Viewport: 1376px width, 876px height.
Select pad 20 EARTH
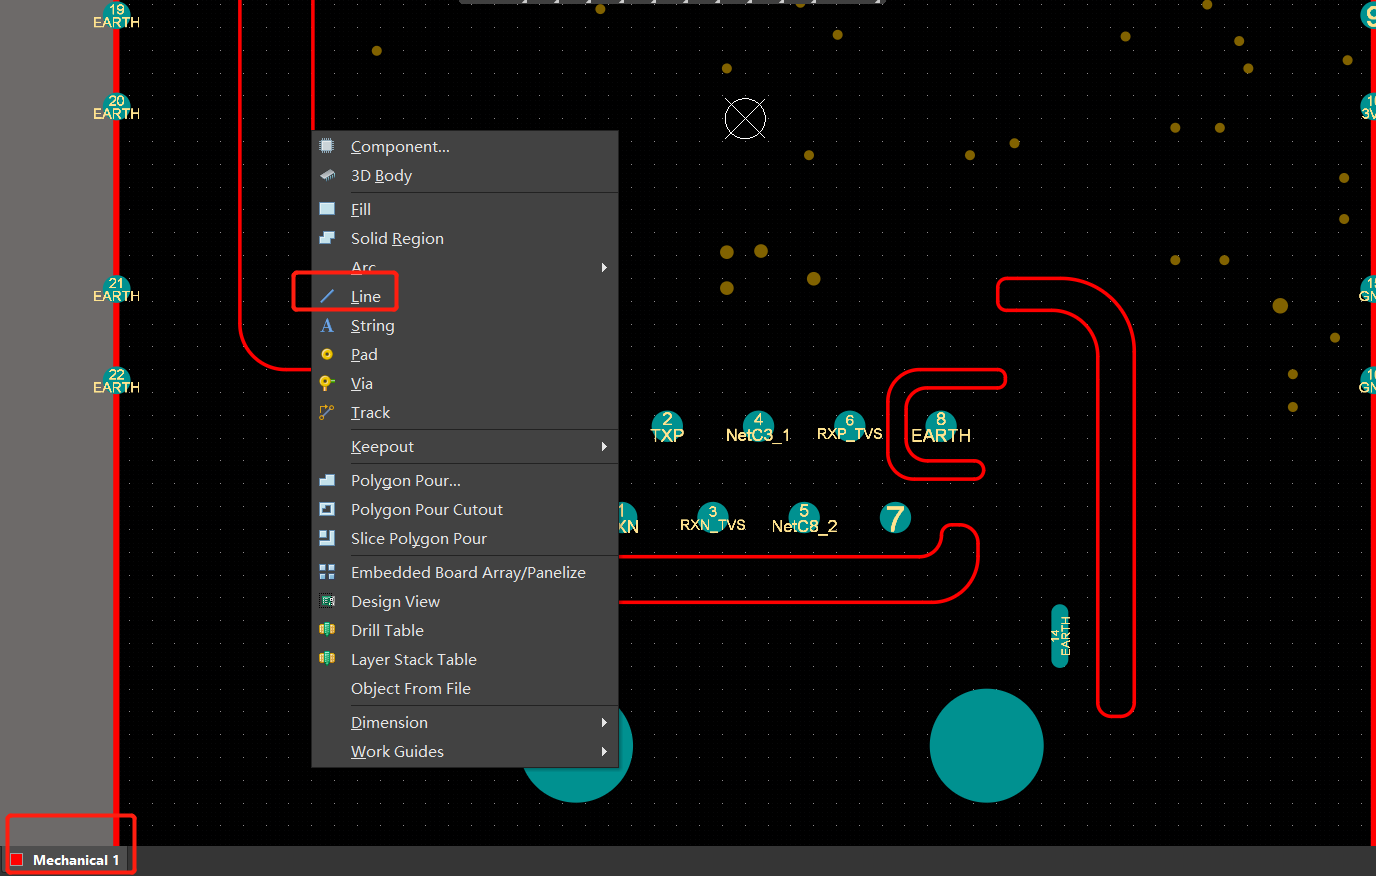[x=117, y=107]
